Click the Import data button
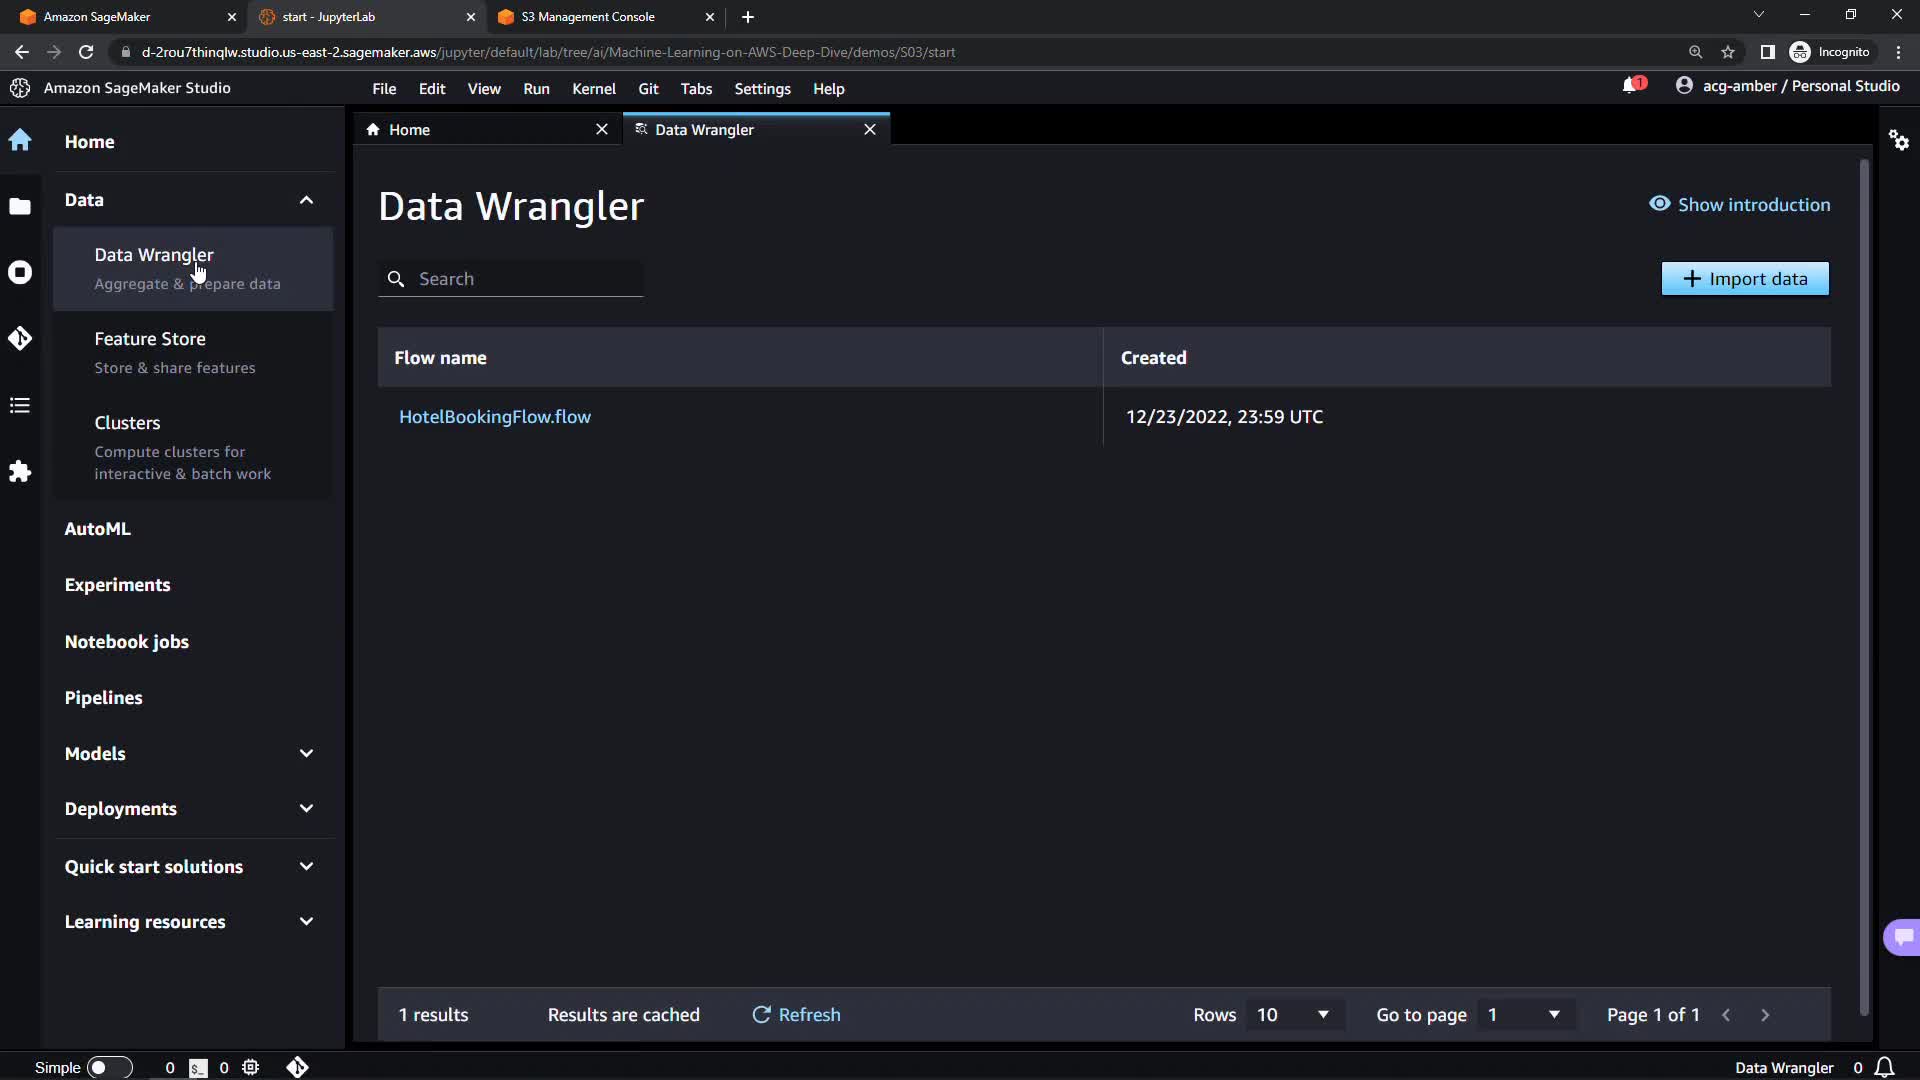This screenshot has width=1920, height=1080. pos(1745,279)
